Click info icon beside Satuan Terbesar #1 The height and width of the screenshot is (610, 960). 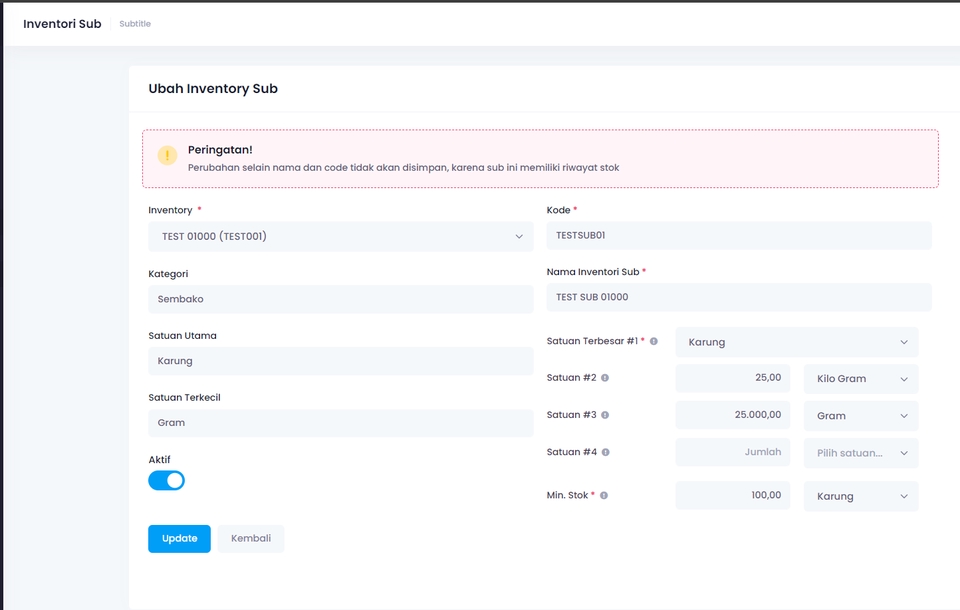[x=654, y=341]
